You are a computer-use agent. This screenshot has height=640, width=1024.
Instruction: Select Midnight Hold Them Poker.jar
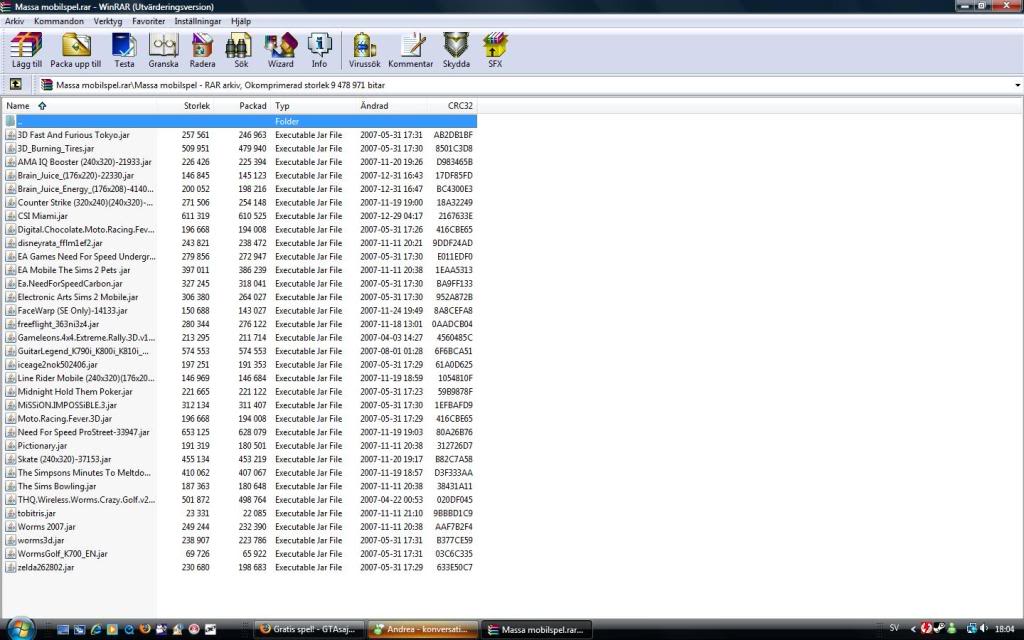click(x=75, y=392)
